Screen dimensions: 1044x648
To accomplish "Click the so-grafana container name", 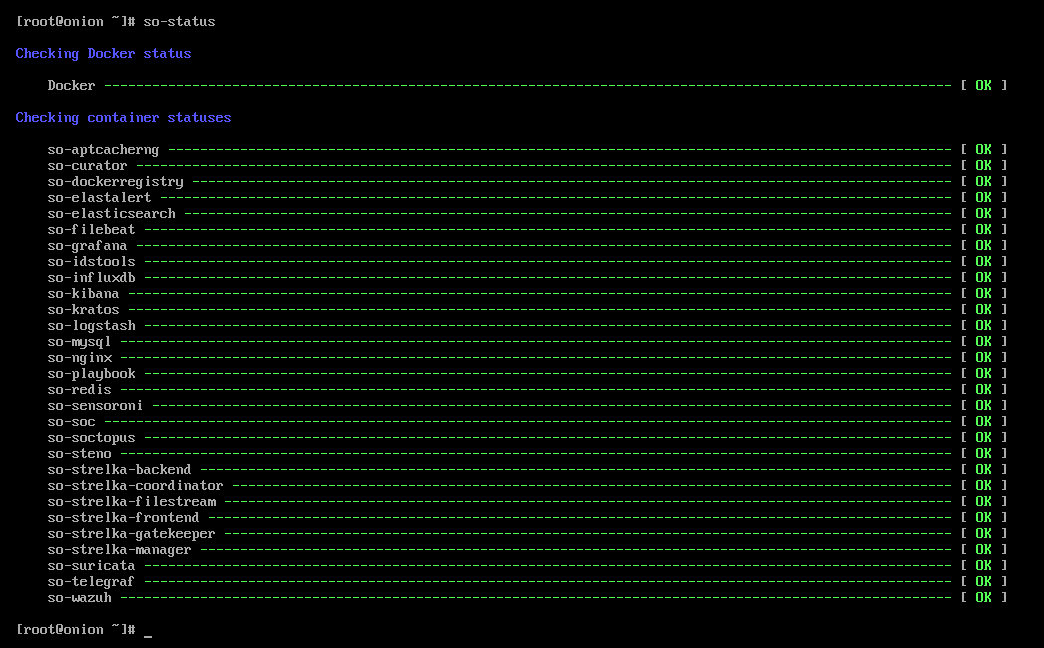I will click(87, 246).
